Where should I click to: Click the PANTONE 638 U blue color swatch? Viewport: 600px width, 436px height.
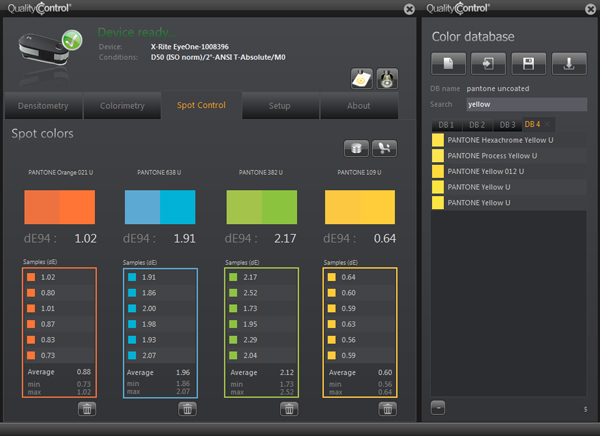coord(160,207)
